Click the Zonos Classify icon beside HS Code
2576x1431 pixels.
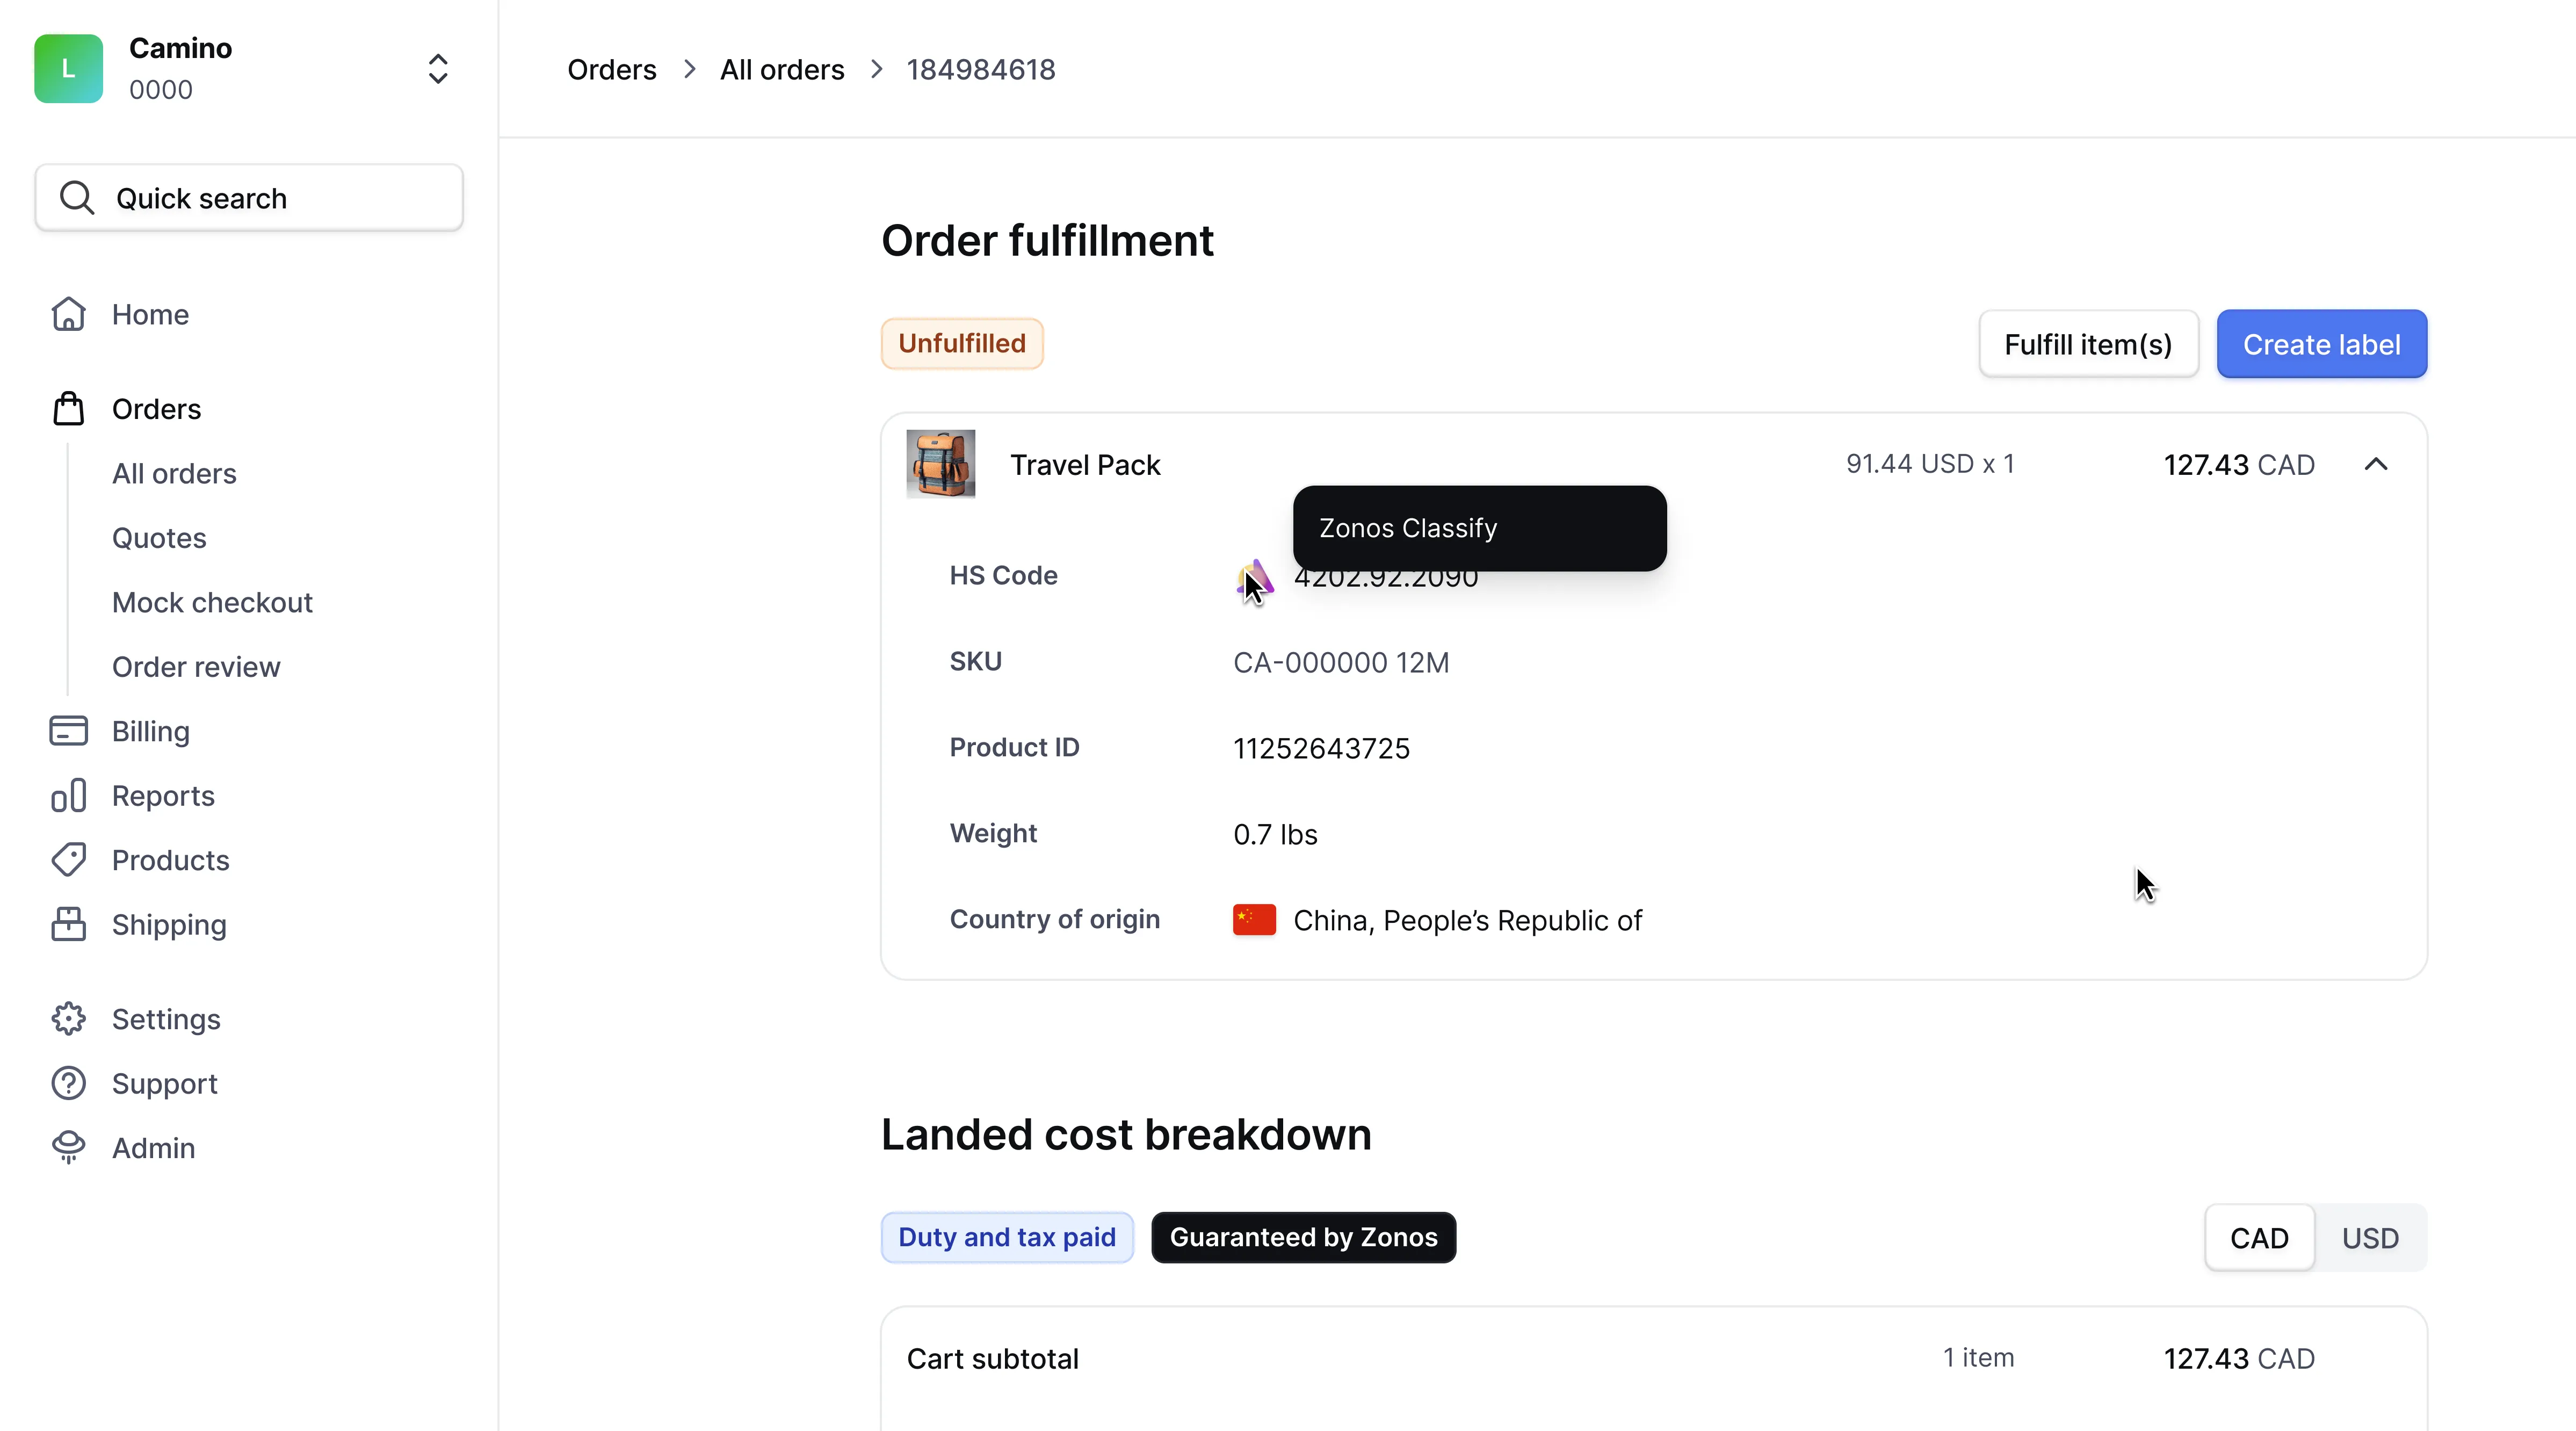click(1254, 579)
